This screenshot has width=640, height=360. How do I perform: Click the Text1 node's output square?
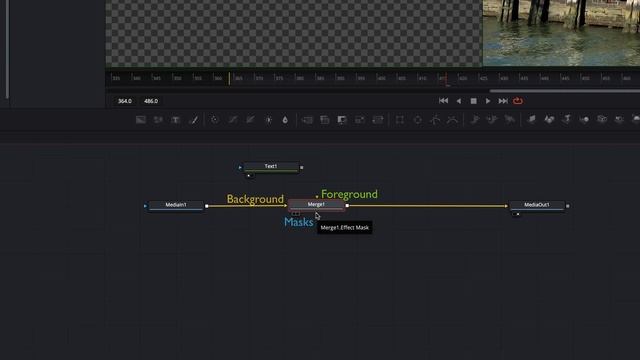(302, 167)
